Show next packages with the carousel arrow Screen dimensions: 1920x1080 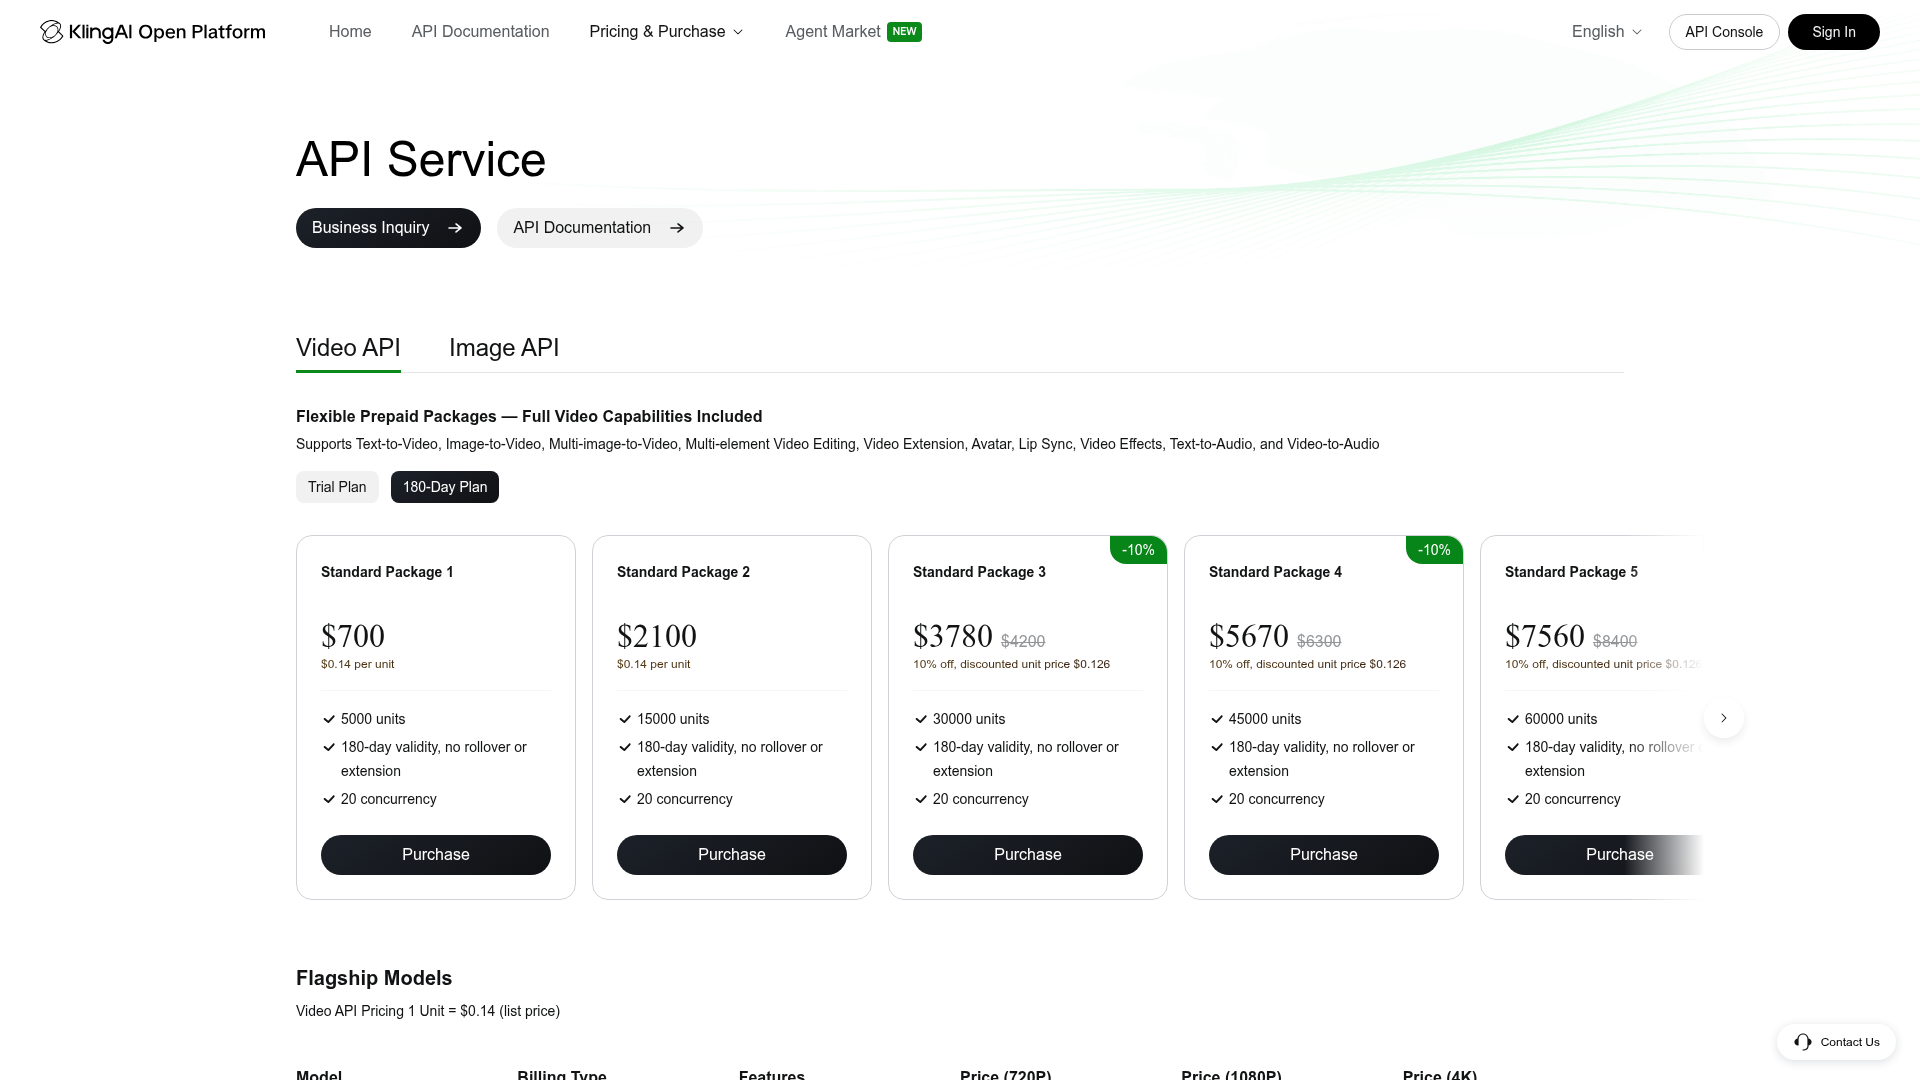pyautogui.click(x=1724, y=718)
